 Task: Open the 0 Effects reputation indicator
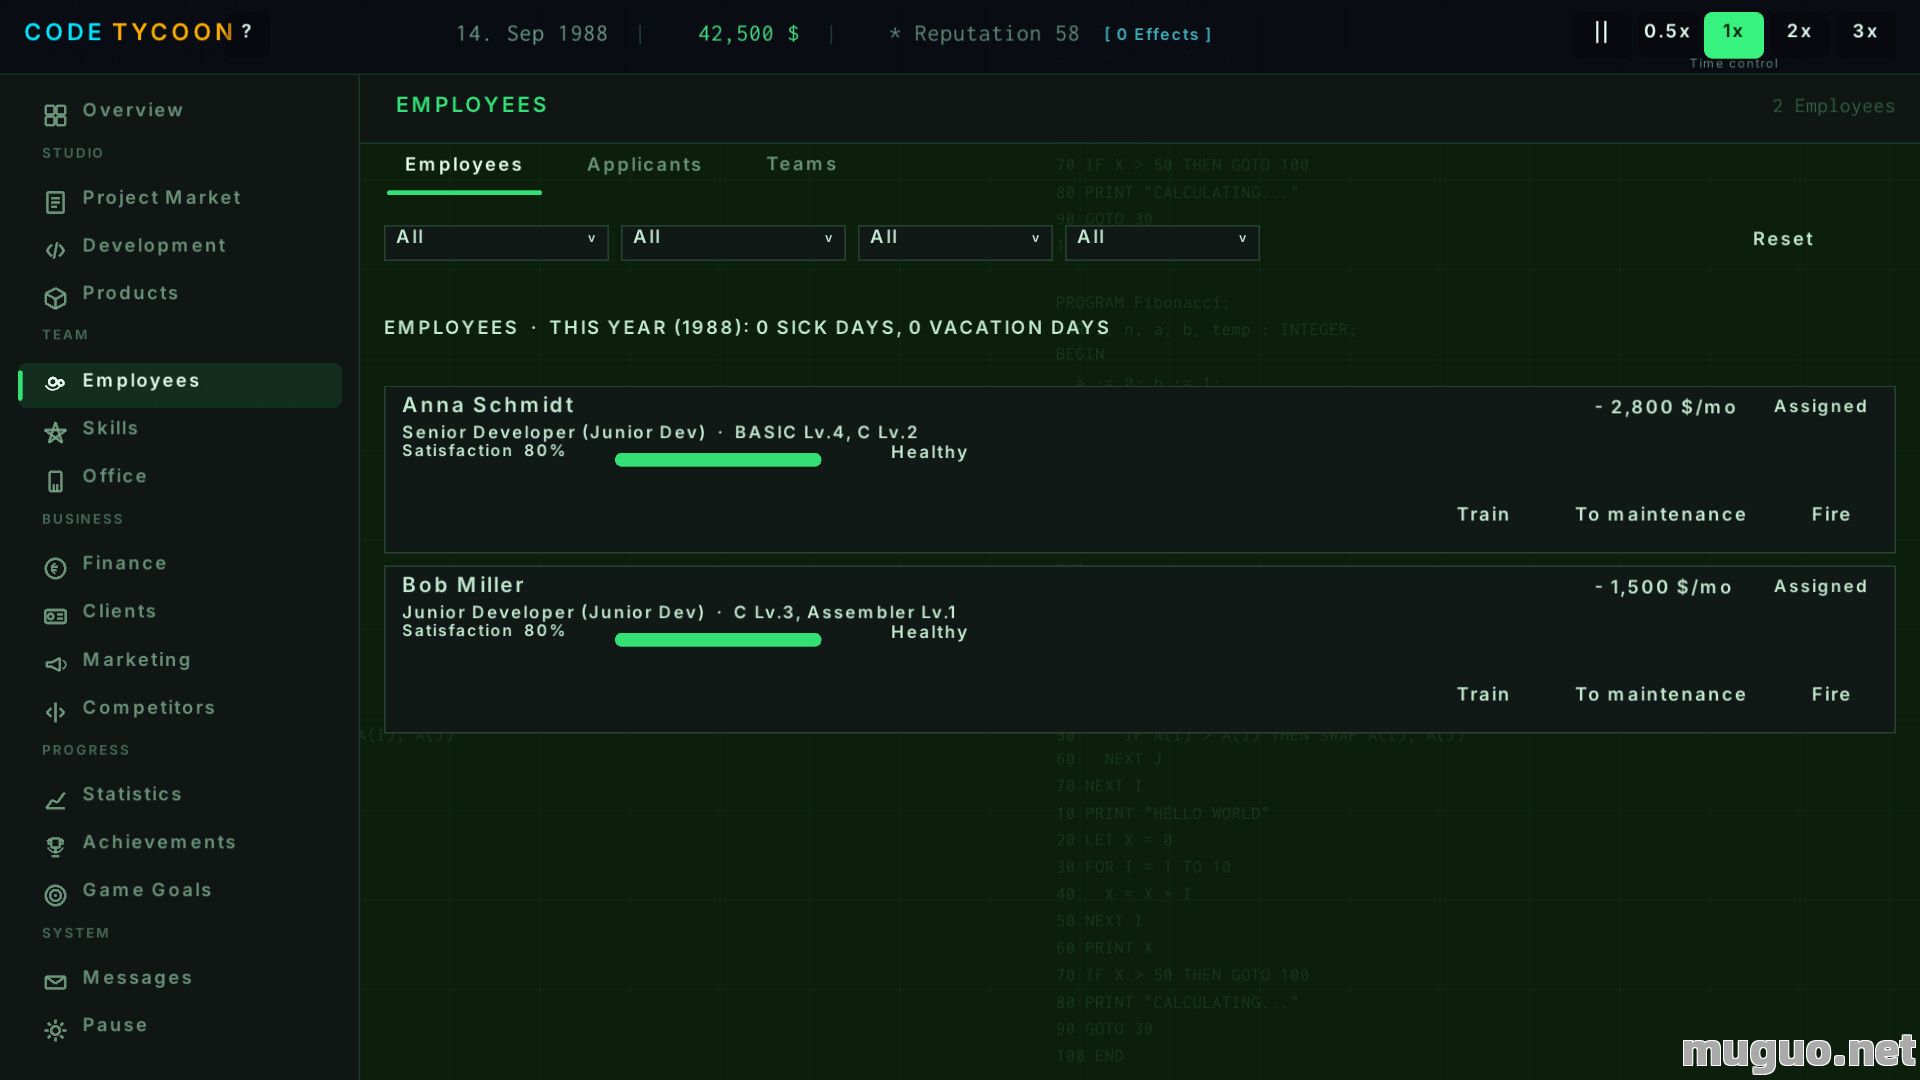[x=1158, y=34]
